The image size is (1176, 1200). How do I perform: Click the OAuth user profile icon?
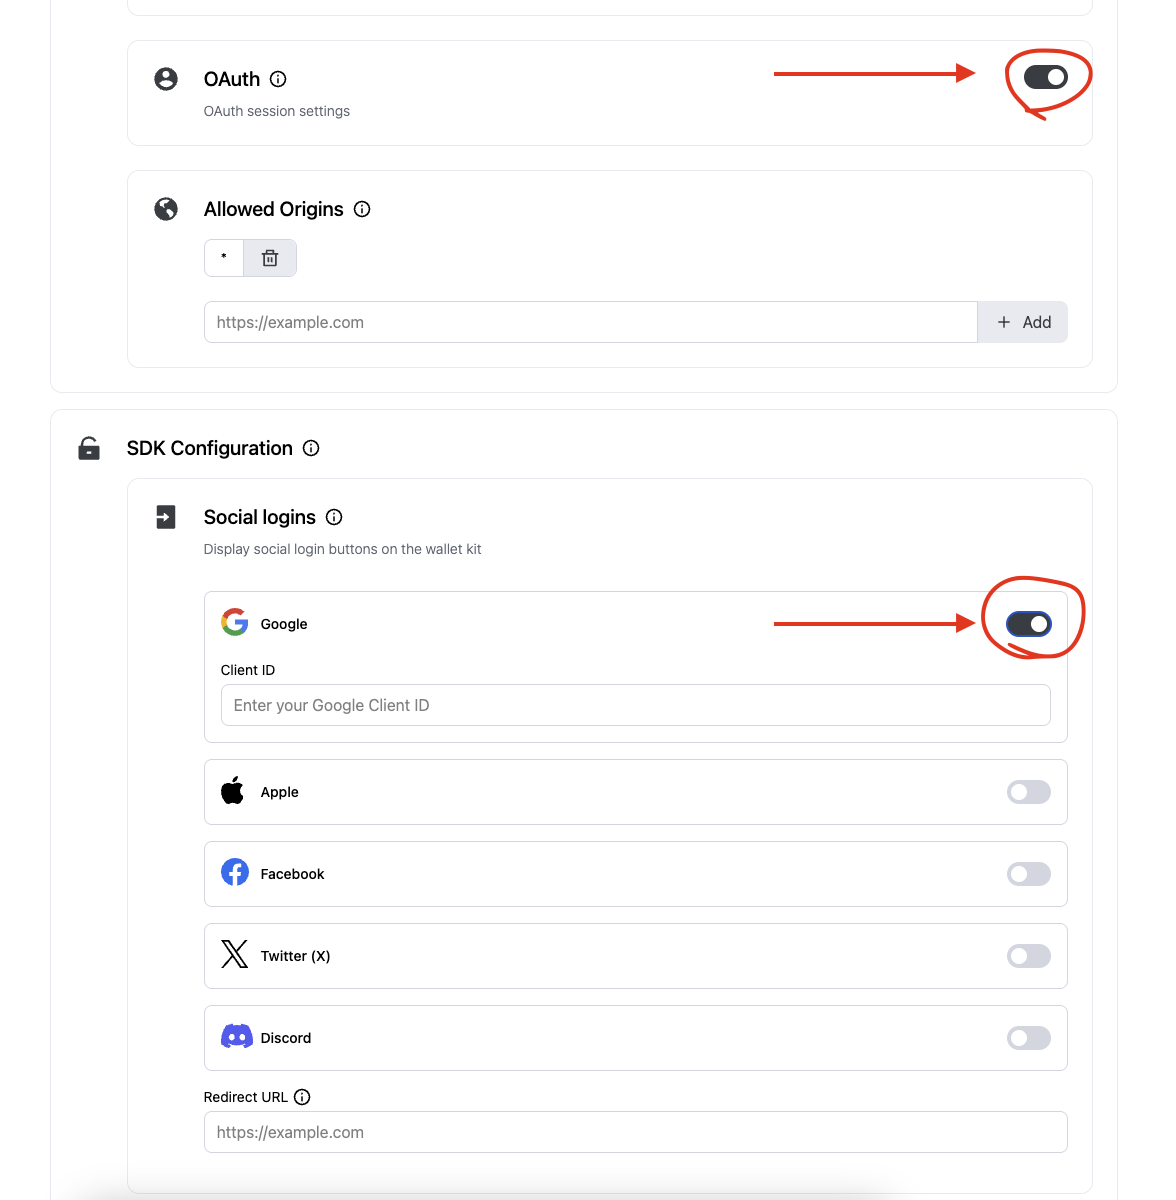(165, 79)
